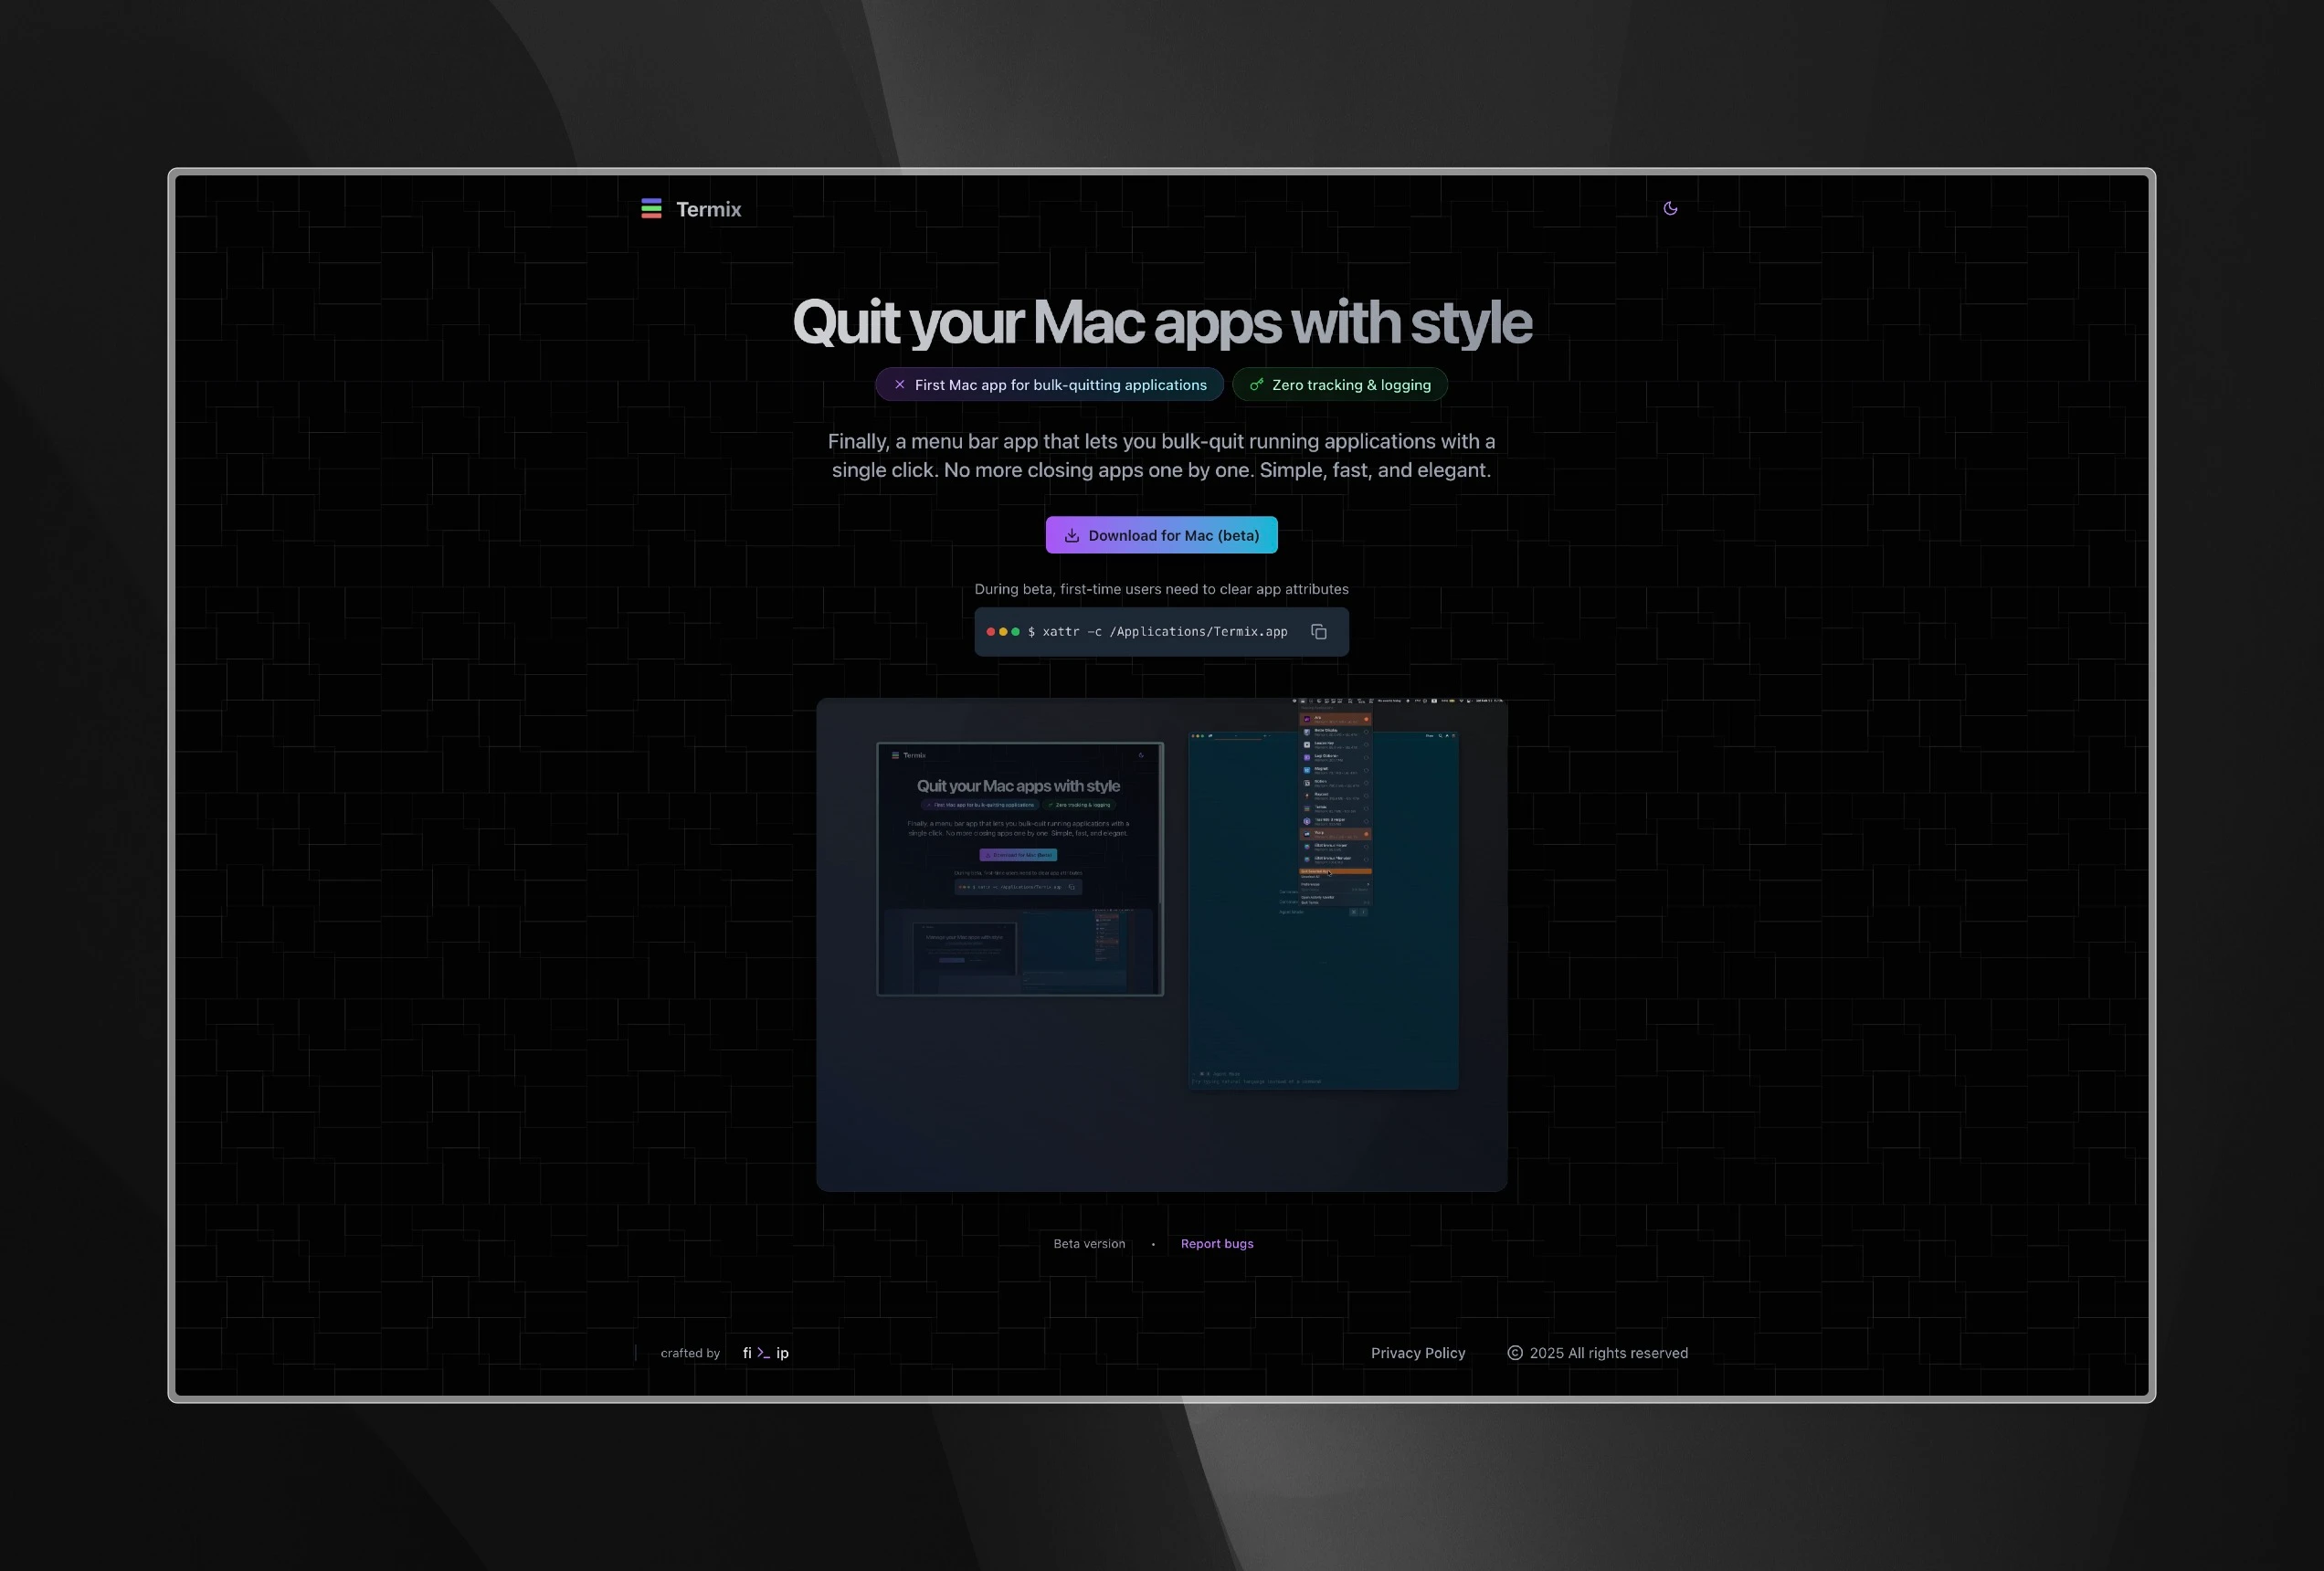
Task: Download Termix for Mac (beta)
Action: 1162,535
